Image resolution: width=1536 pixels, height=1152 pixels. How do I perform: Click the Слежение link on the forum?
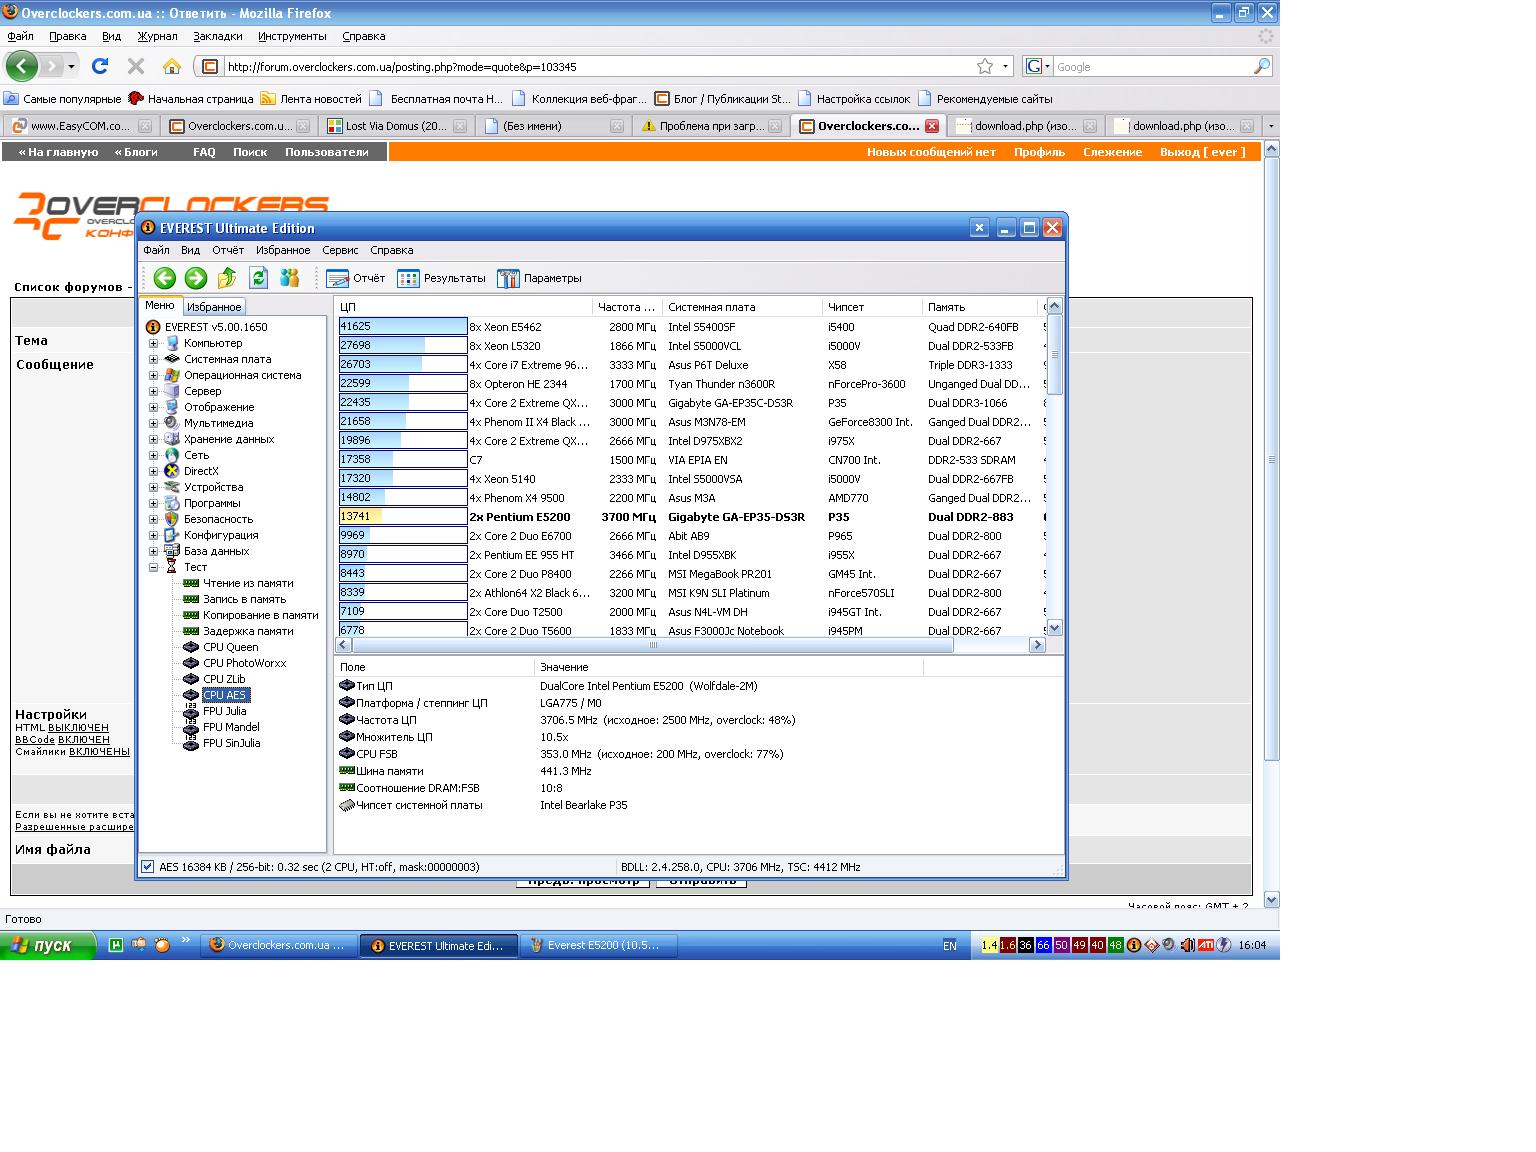coord(1112,152)
